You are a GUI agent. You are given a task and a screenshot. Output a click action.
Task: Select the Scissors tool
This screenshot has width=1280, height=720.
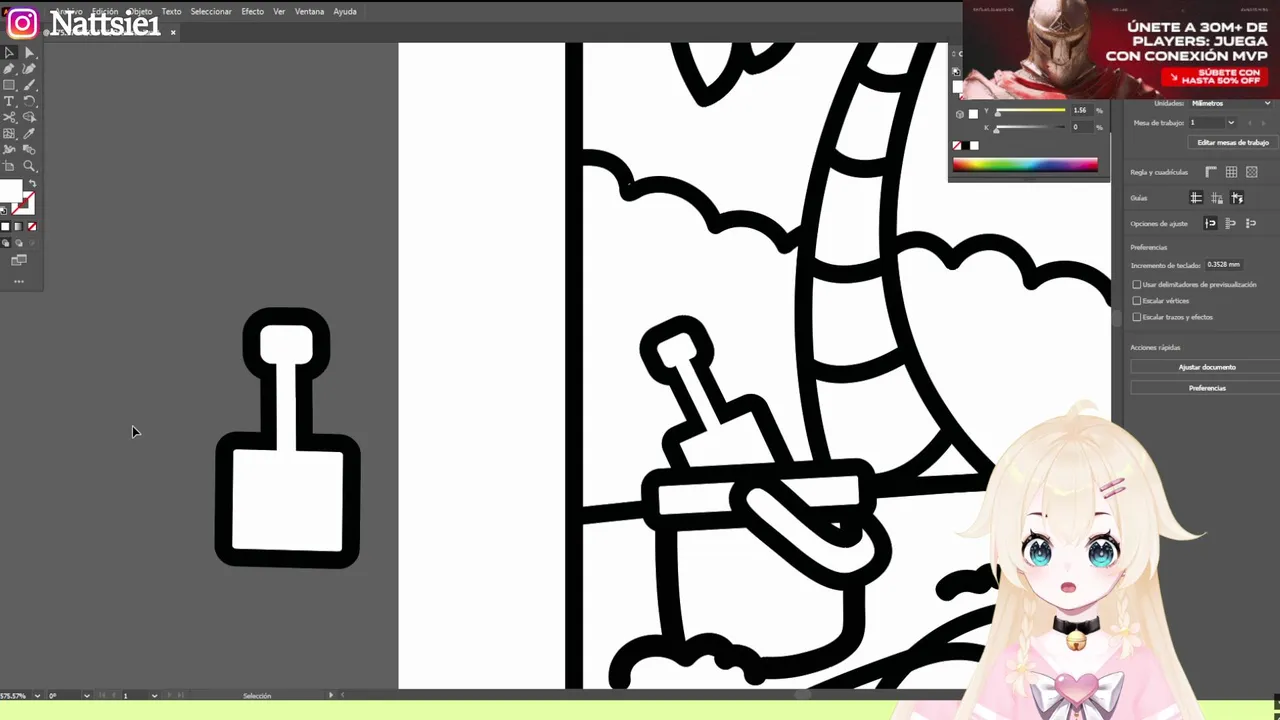click(9, 117)
